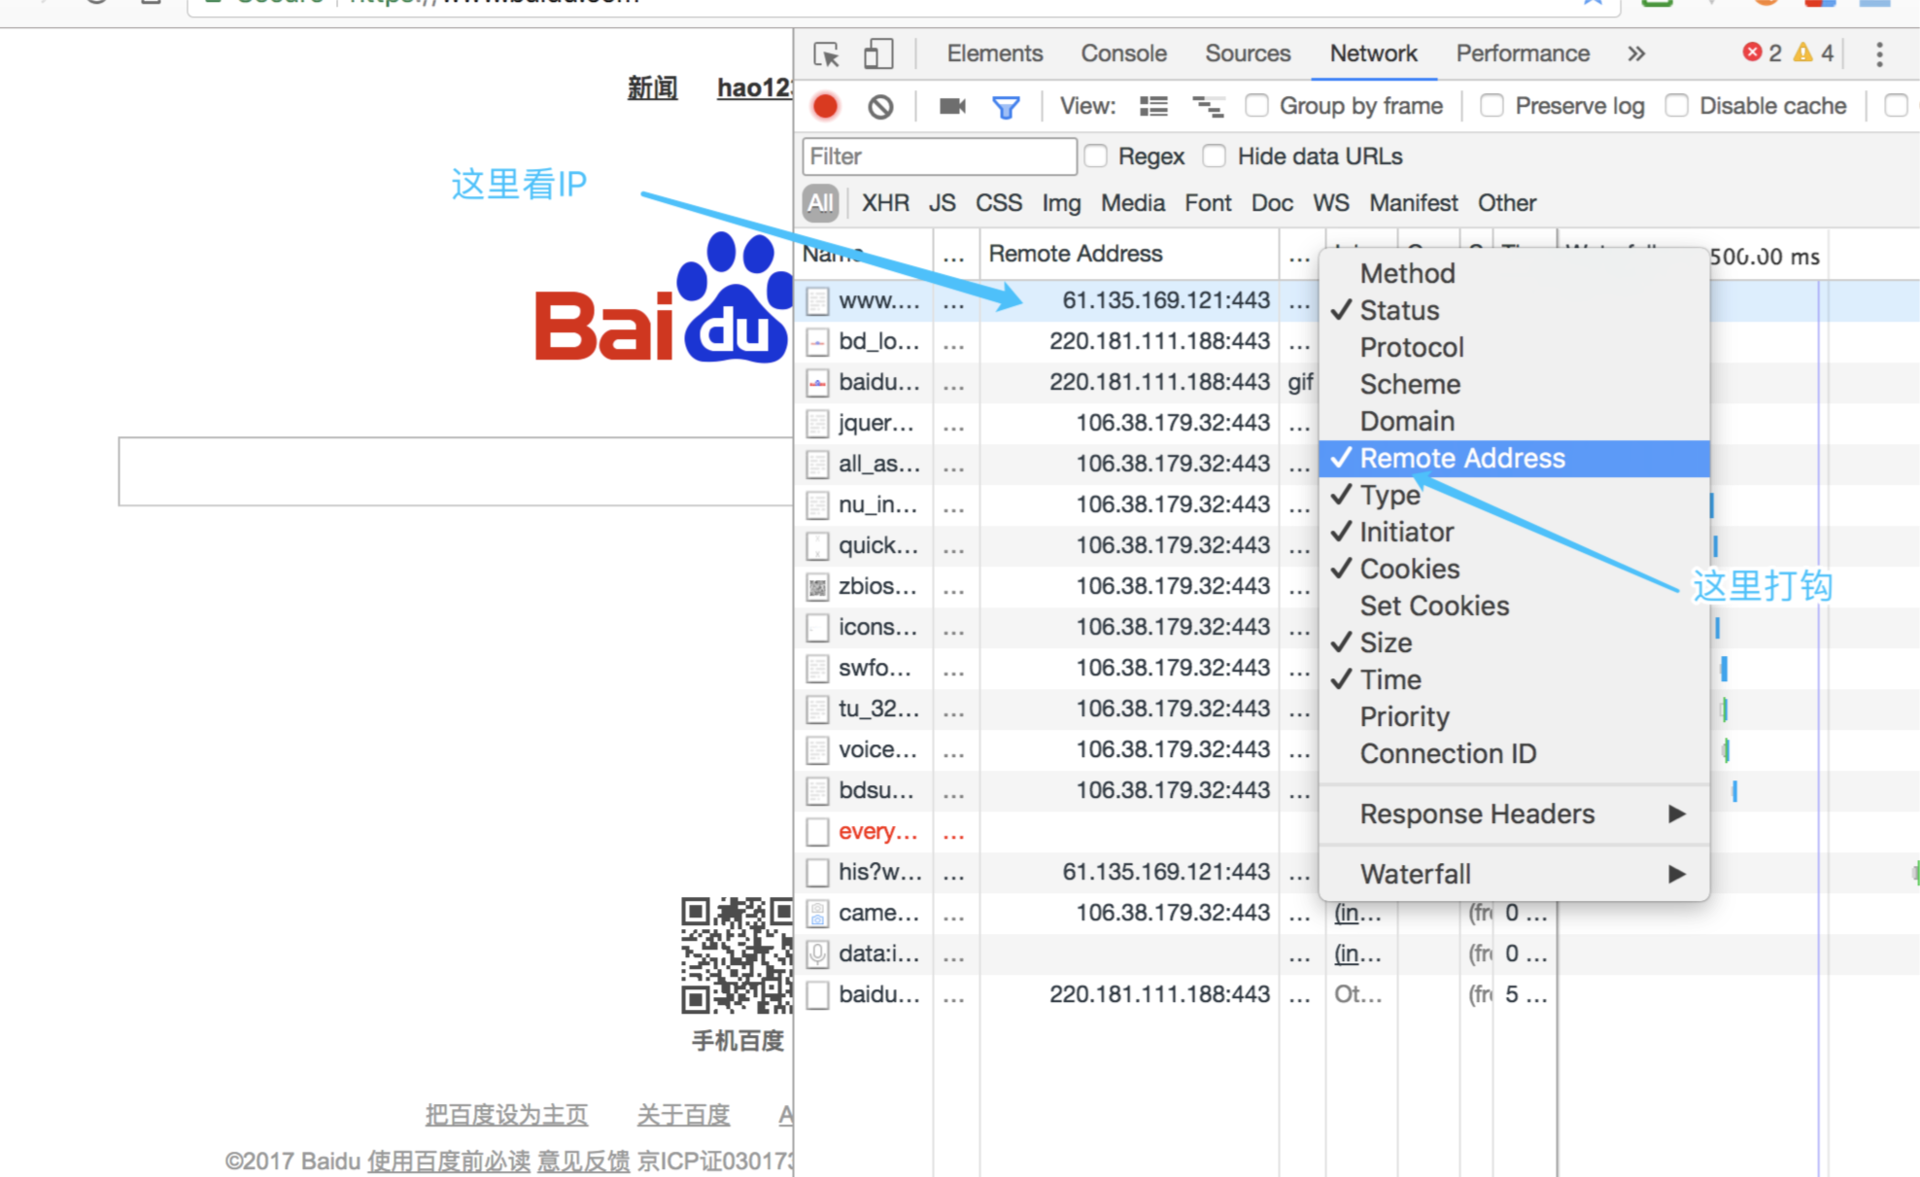The height and width of the screenshot is (1177, 1920).
Task: Click the red error count indicator
Action: [1762, 53]
